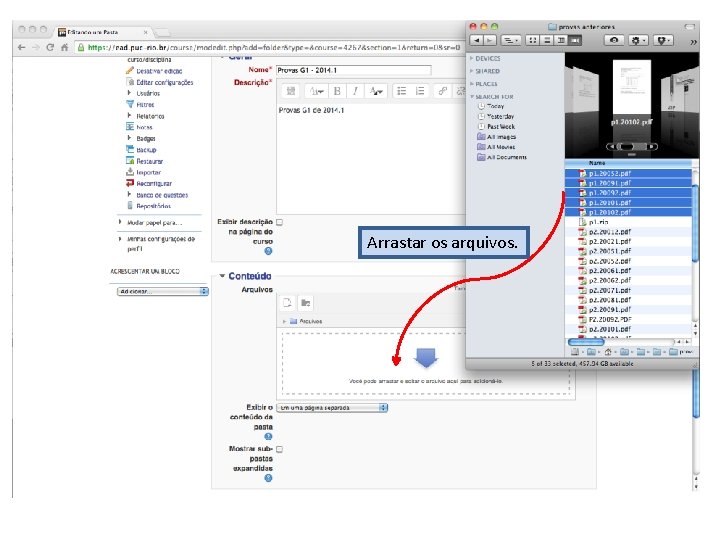Expand Mudar papel para item
720x540 pixels.
coord(120,222)
